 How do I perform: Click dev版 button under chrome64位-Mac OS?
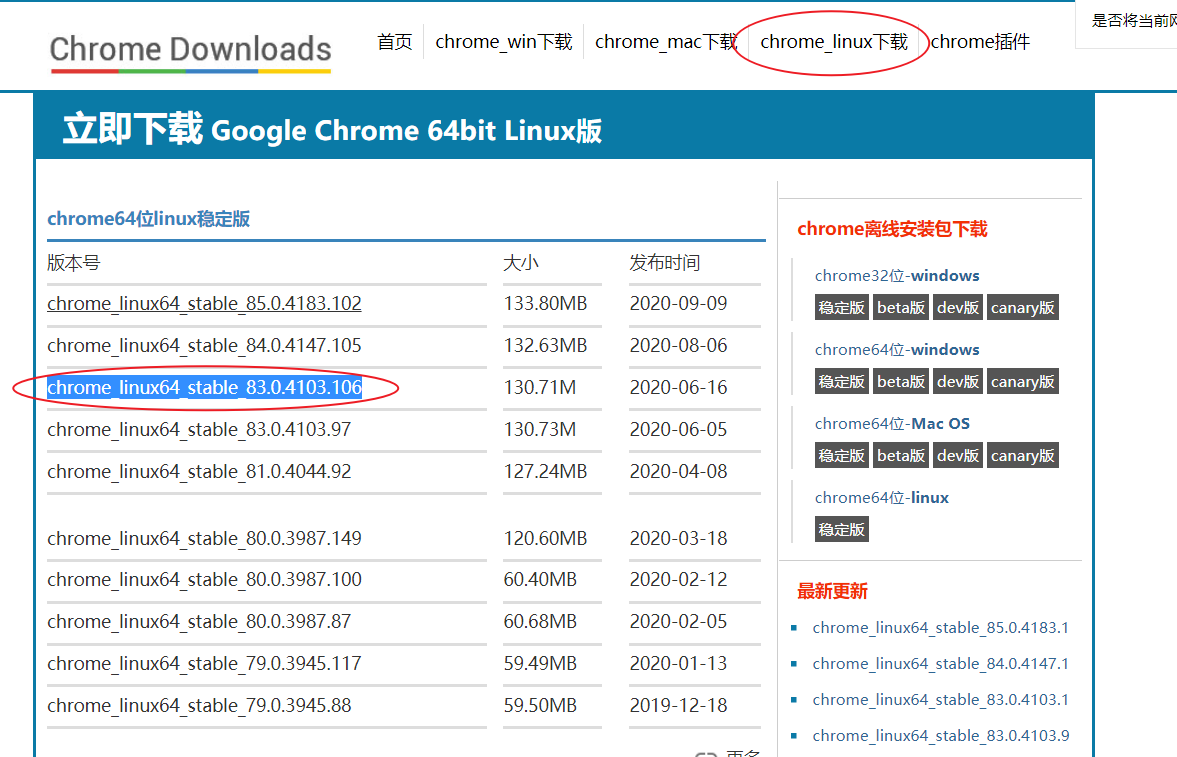(x=958, y=455)
